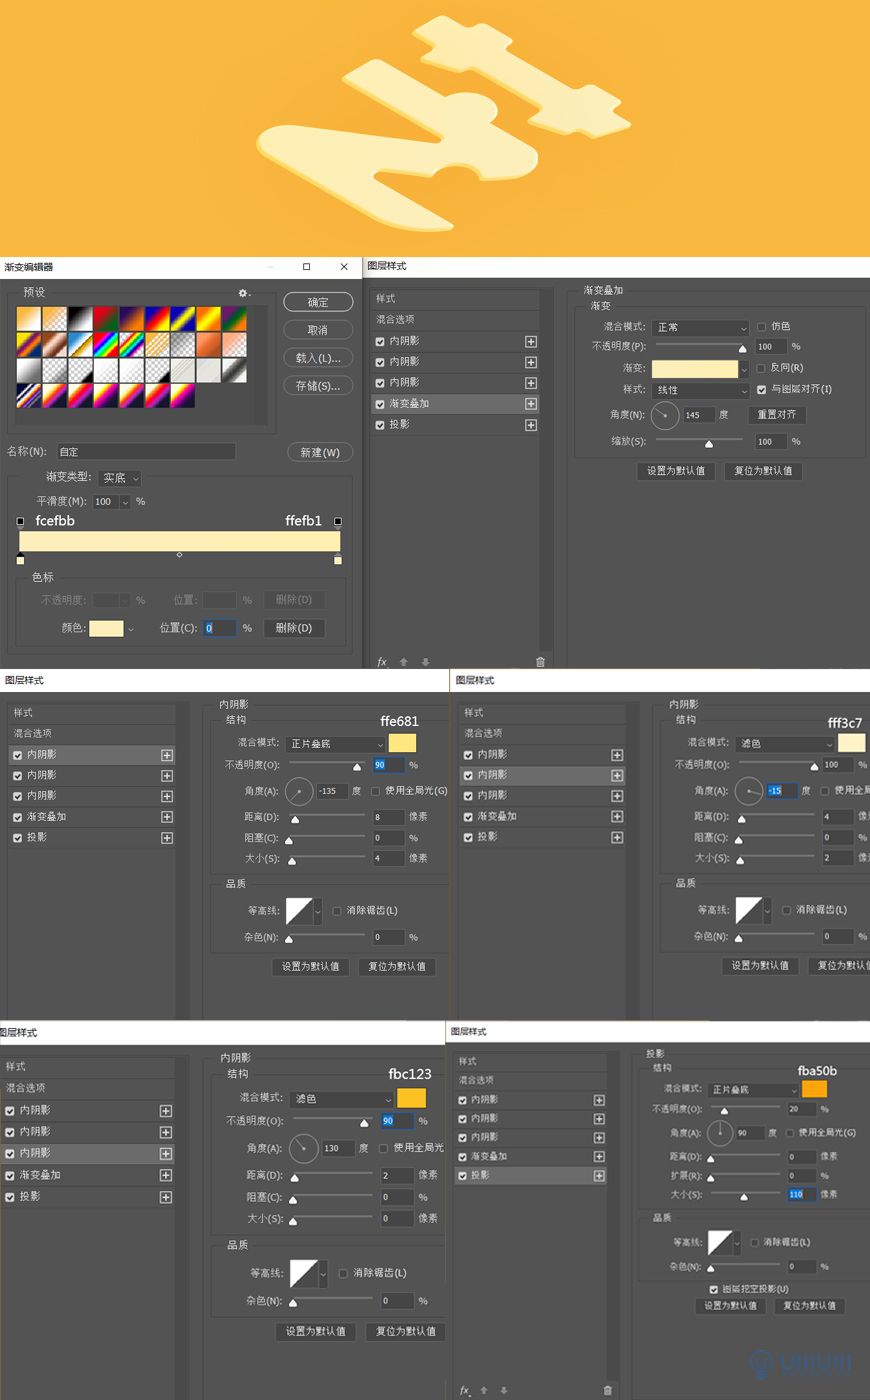870x1400 pixels.
Task: Open the blend mode dropdown showing 正常
Action: tap(700, 328)
